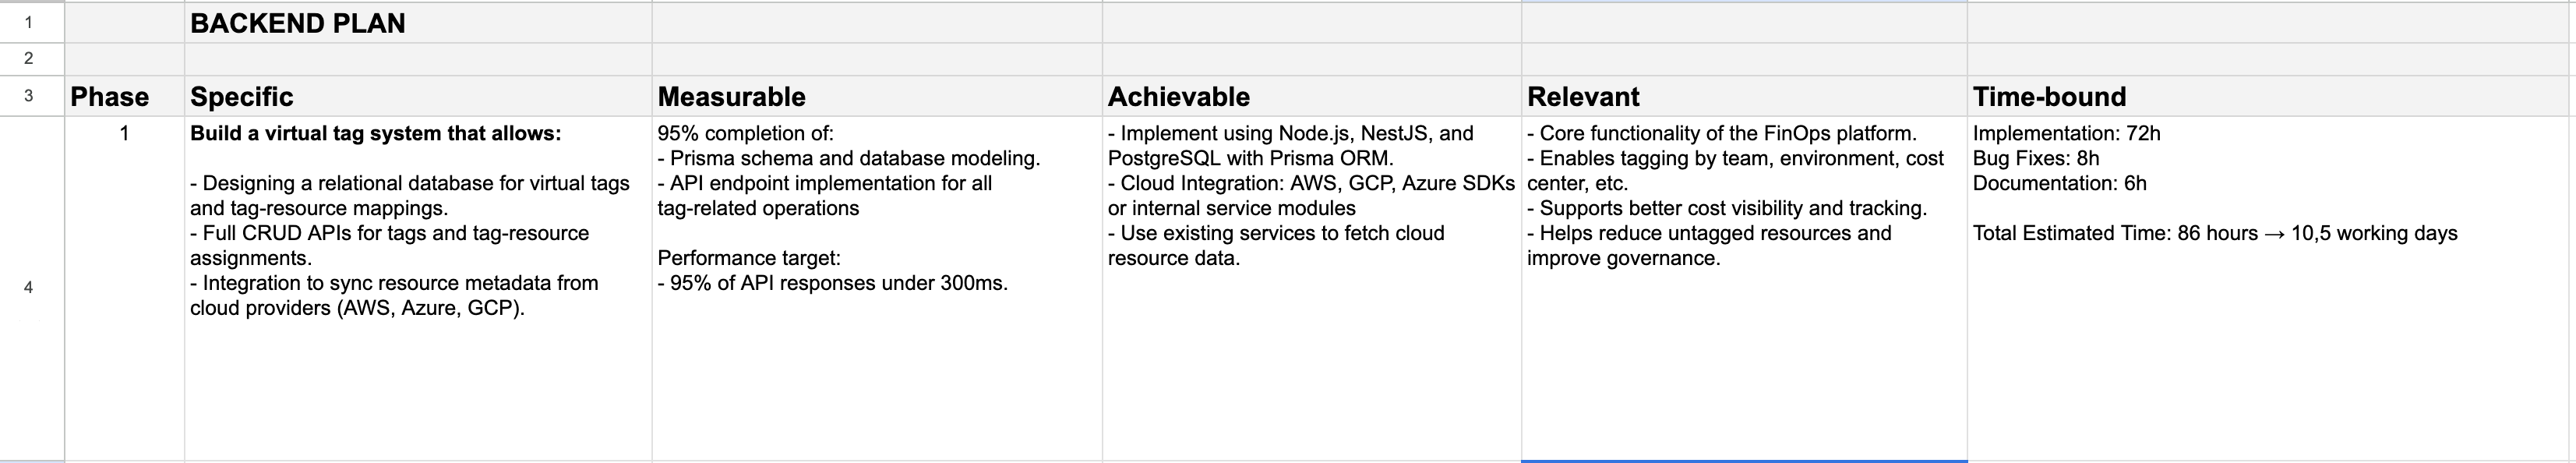Click the Achievable header cell

pyautogui.click(x=1311, y=96)
